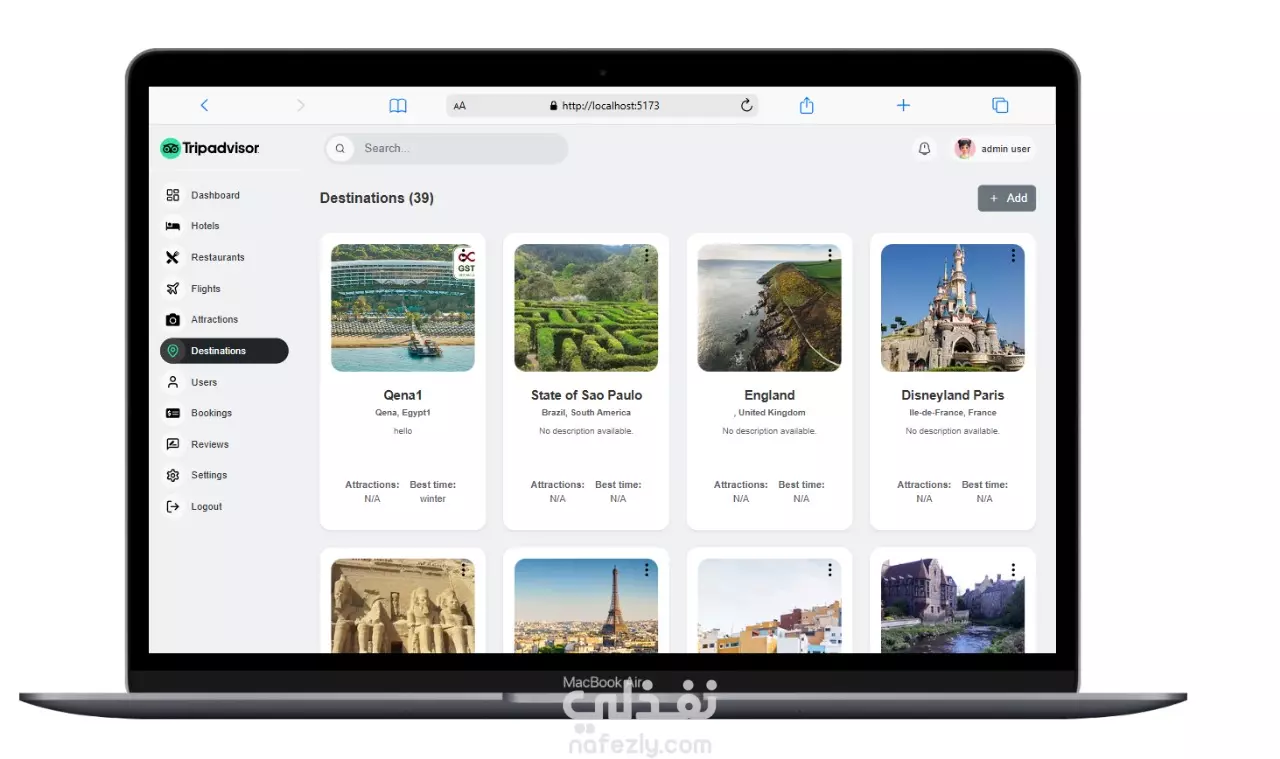Click the Tripadvisor logo
This screenshot has width=1280, height=759.
pos(210,148)
